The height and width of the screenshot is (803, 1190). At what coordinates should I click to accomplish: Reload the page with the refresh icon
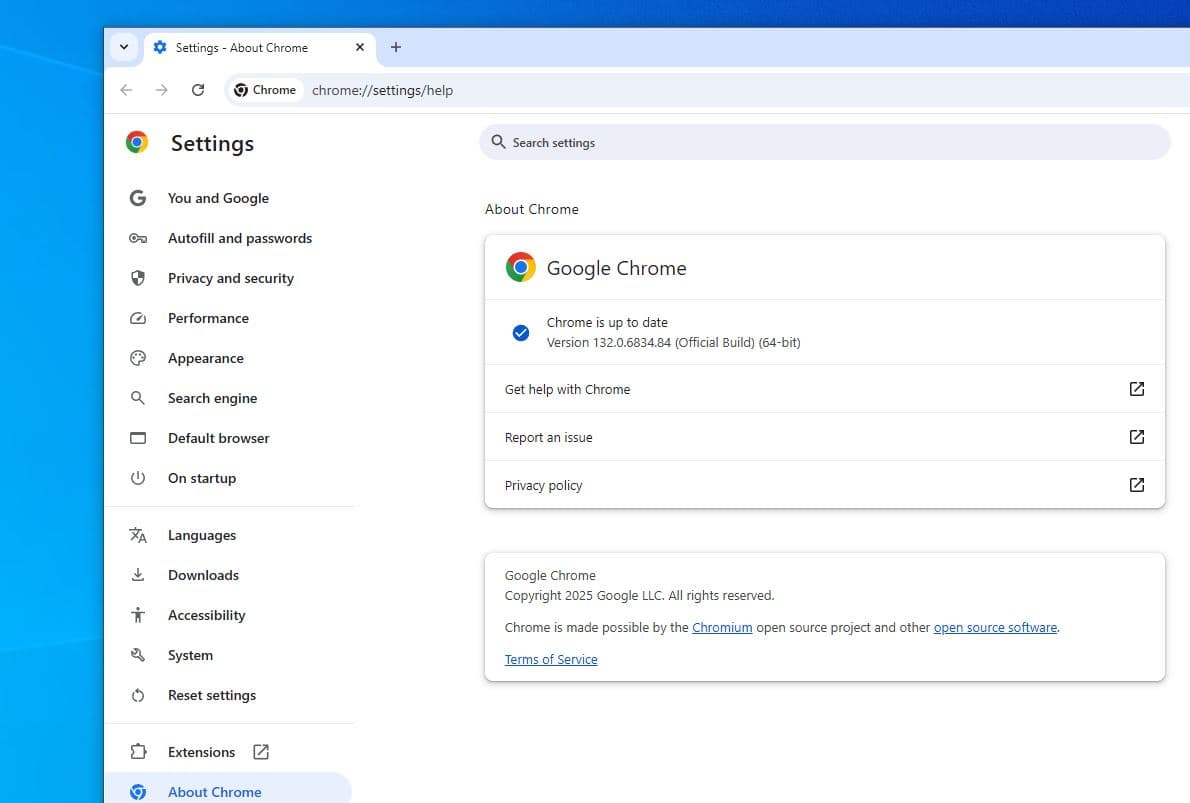click(198, 90)
